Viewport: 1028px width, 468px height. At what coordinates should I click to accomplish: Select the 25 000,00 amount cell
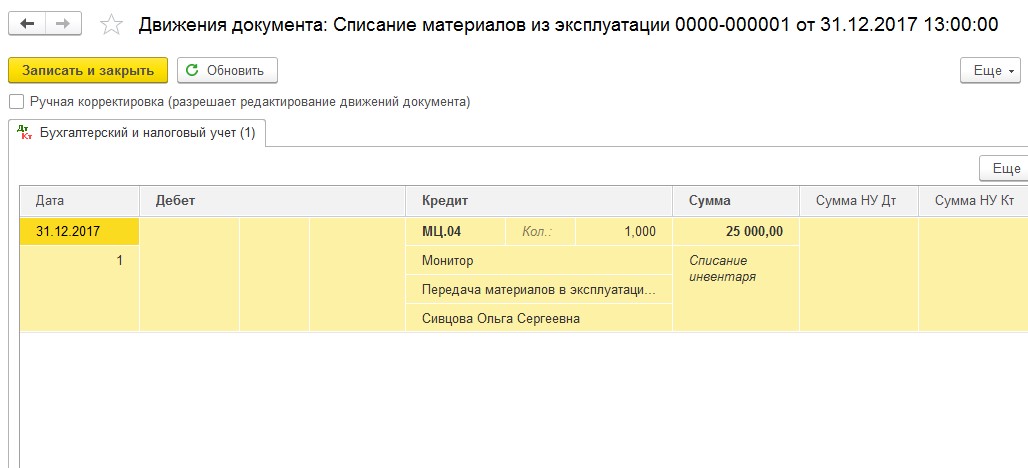735,232
